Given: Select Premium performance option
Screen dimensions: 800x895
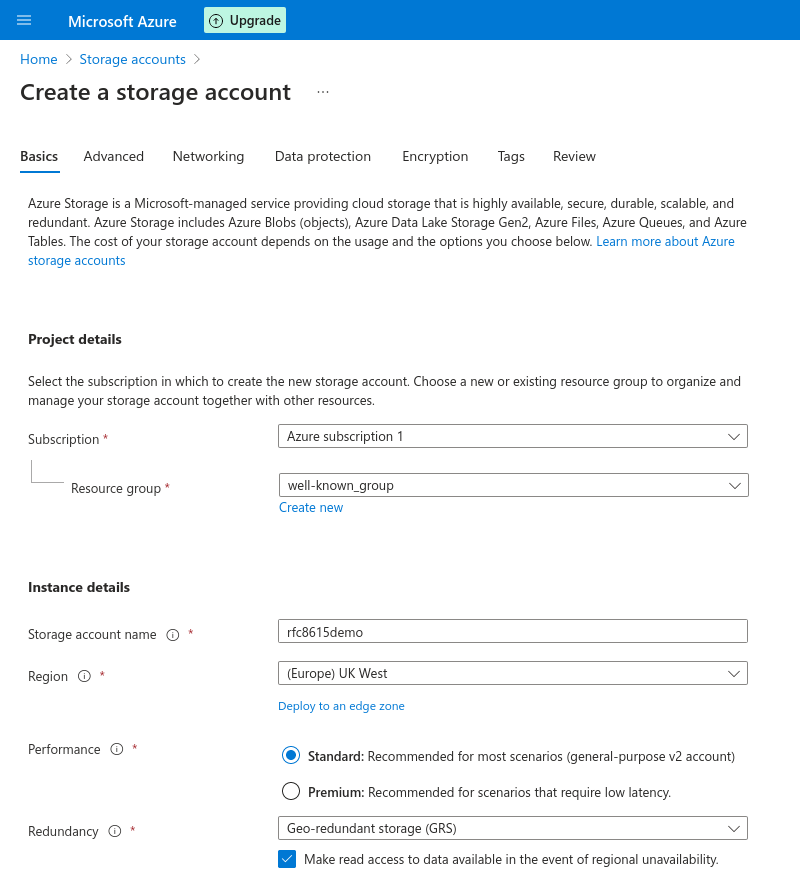Looking at the screenshot, I should [x=291, y=791].
